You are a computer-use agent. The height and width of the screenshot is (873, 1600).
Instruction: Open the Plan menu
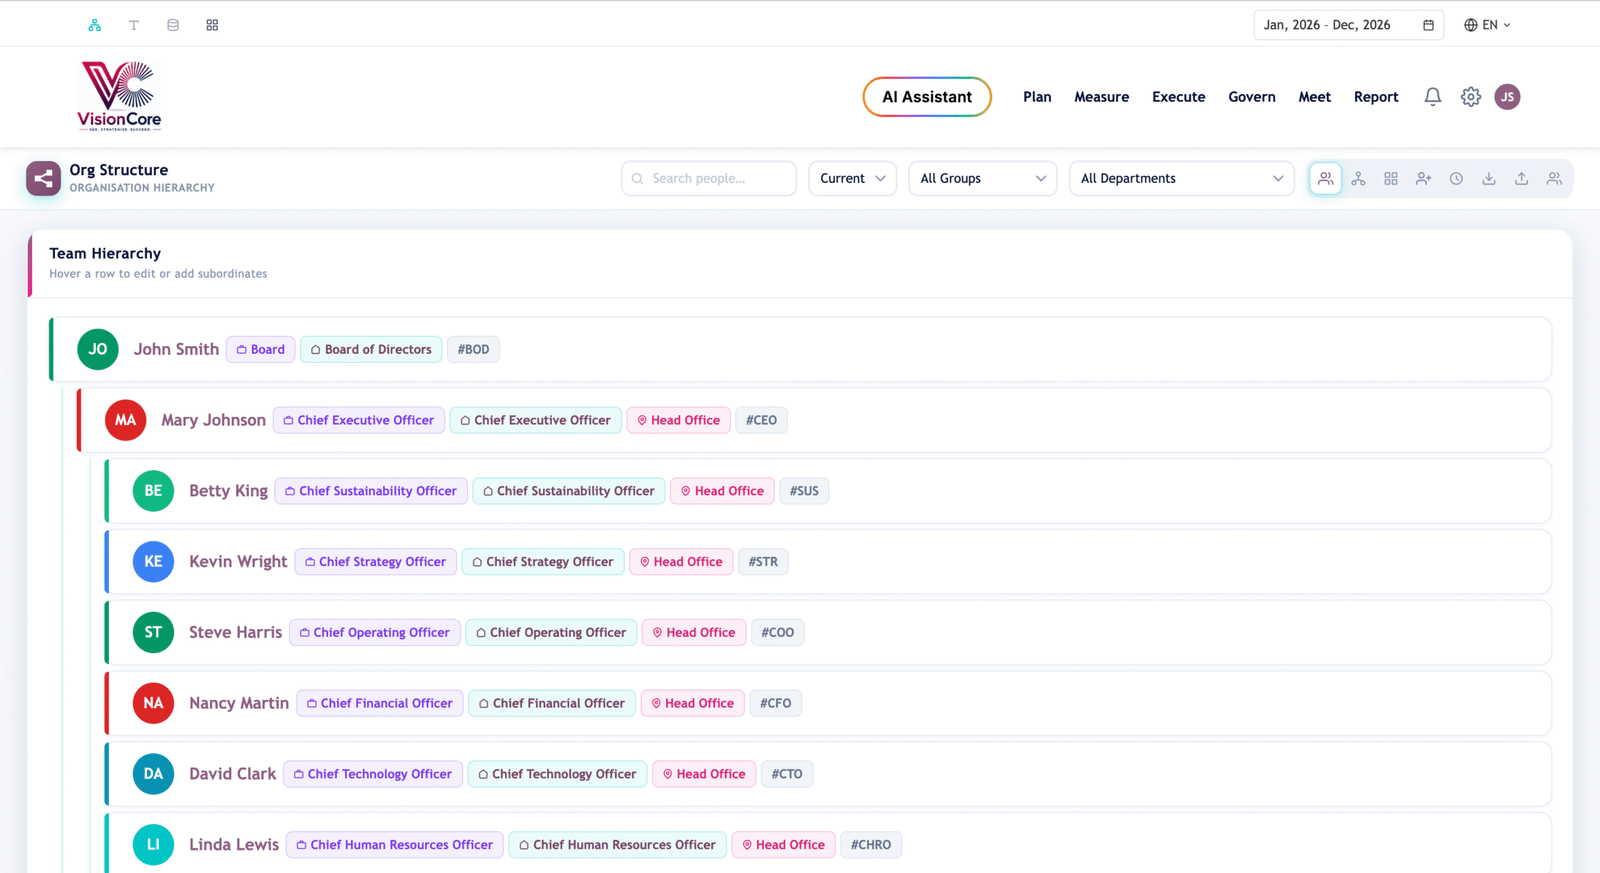tap(1037, 97)
